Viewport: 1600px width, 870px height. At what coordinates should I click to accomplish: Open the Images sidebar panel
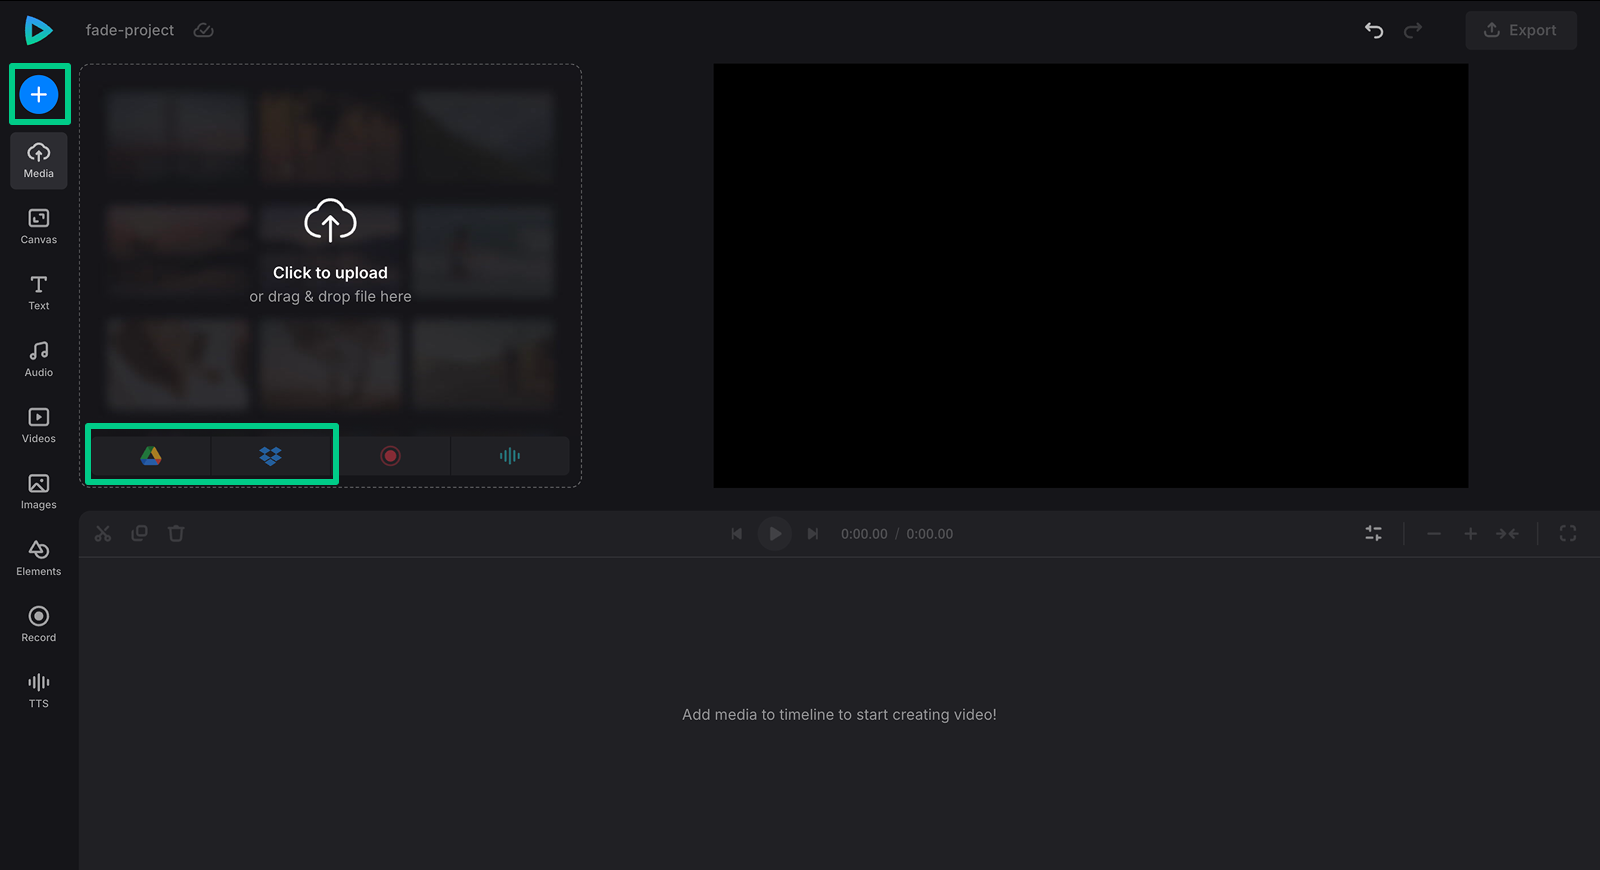(x=39, y=492)
